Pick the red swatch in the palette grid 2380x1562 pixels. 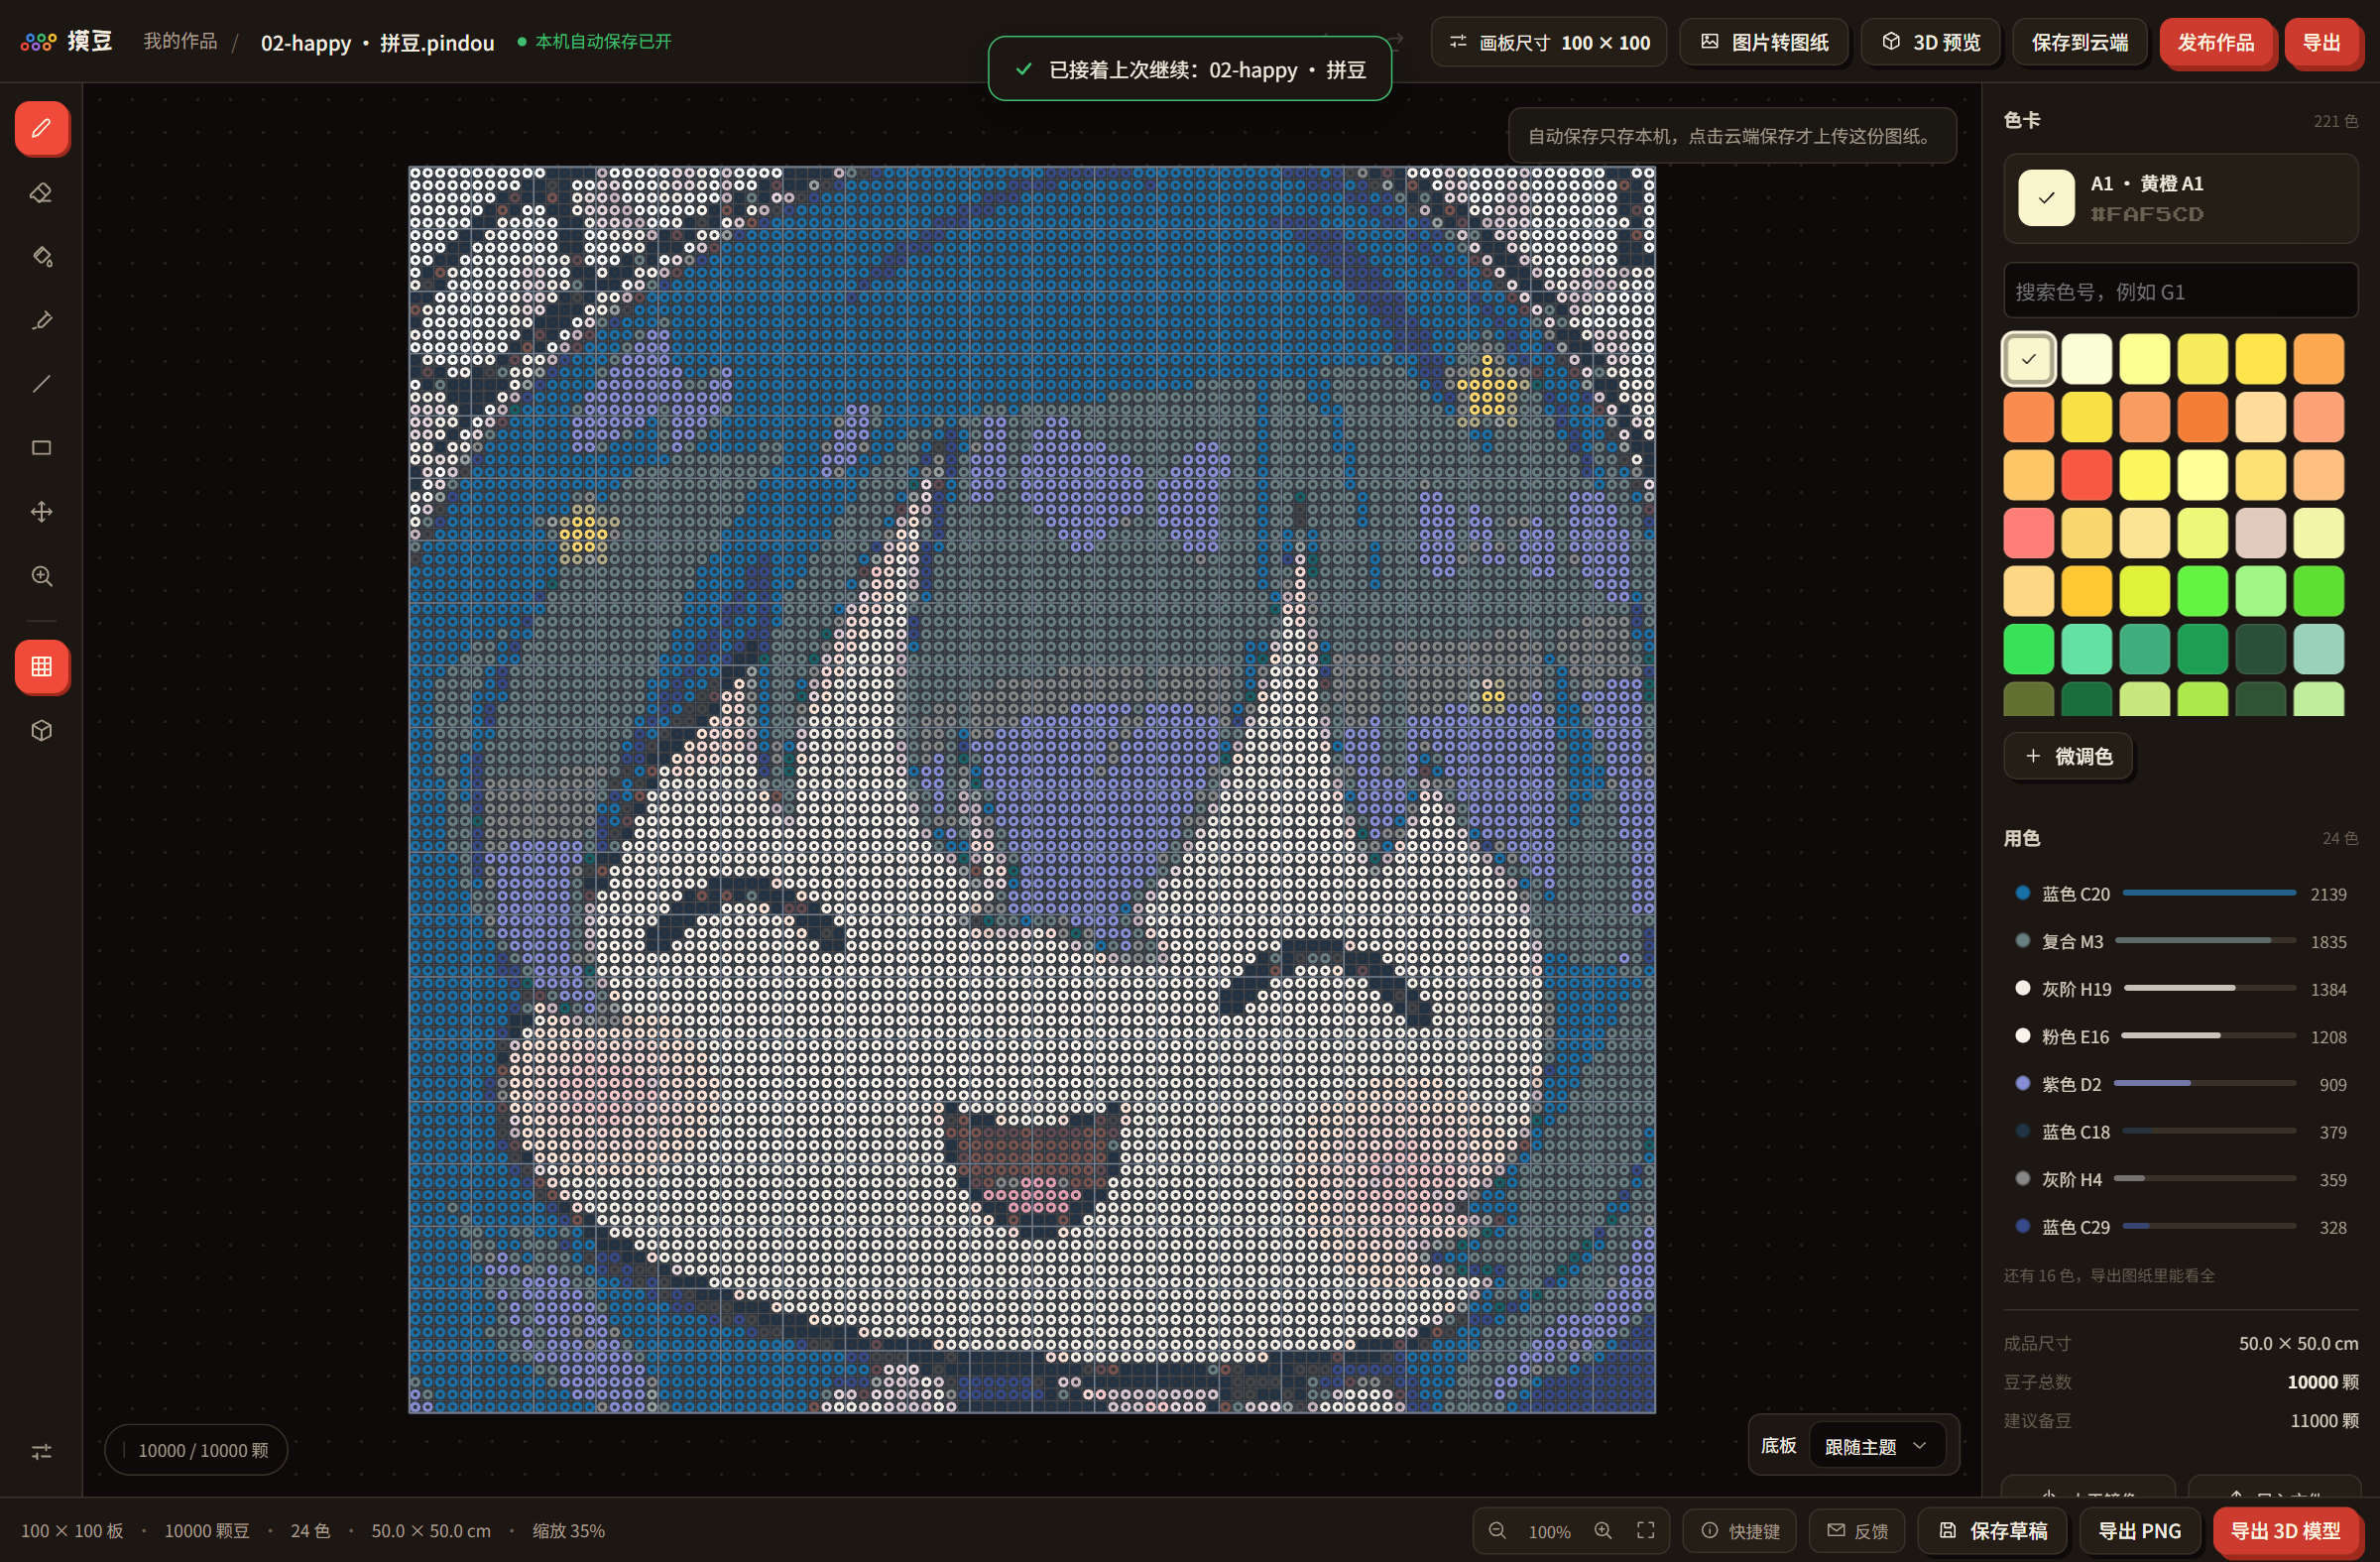click(2087, 474)
